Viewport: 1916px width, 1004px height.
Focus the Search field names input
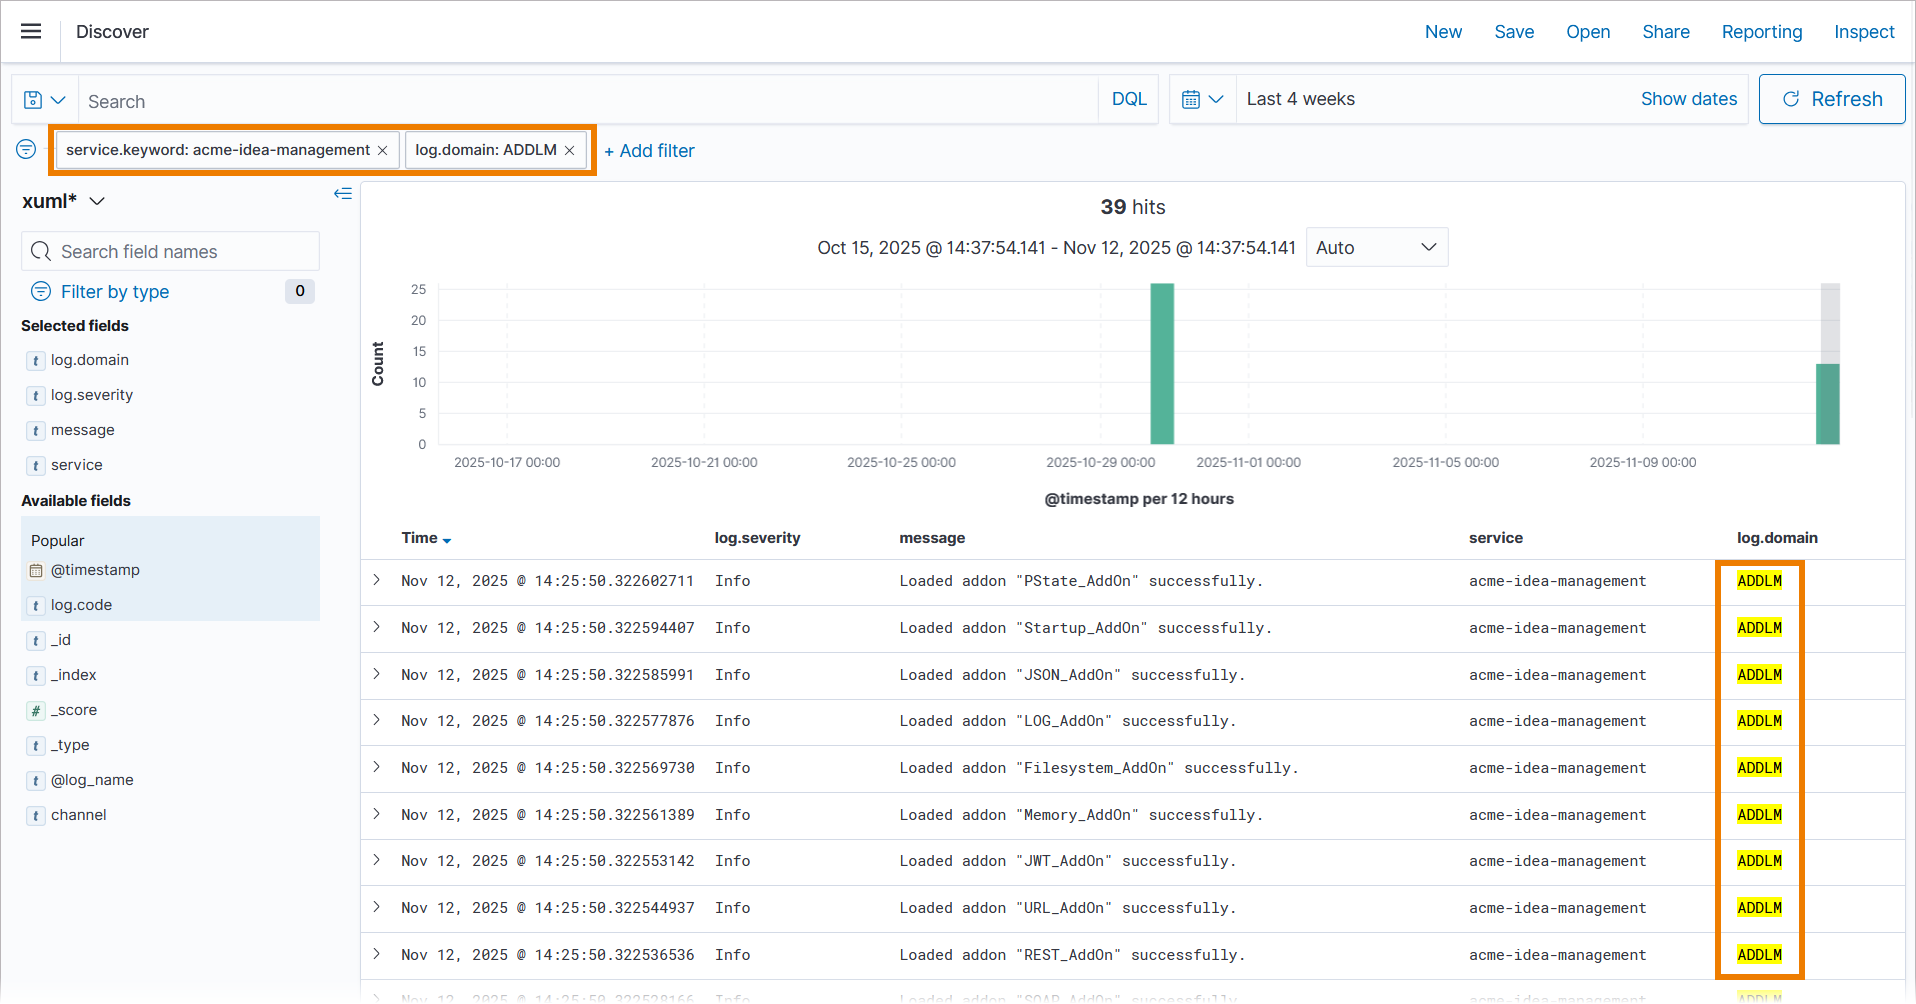tap(170, 252)
